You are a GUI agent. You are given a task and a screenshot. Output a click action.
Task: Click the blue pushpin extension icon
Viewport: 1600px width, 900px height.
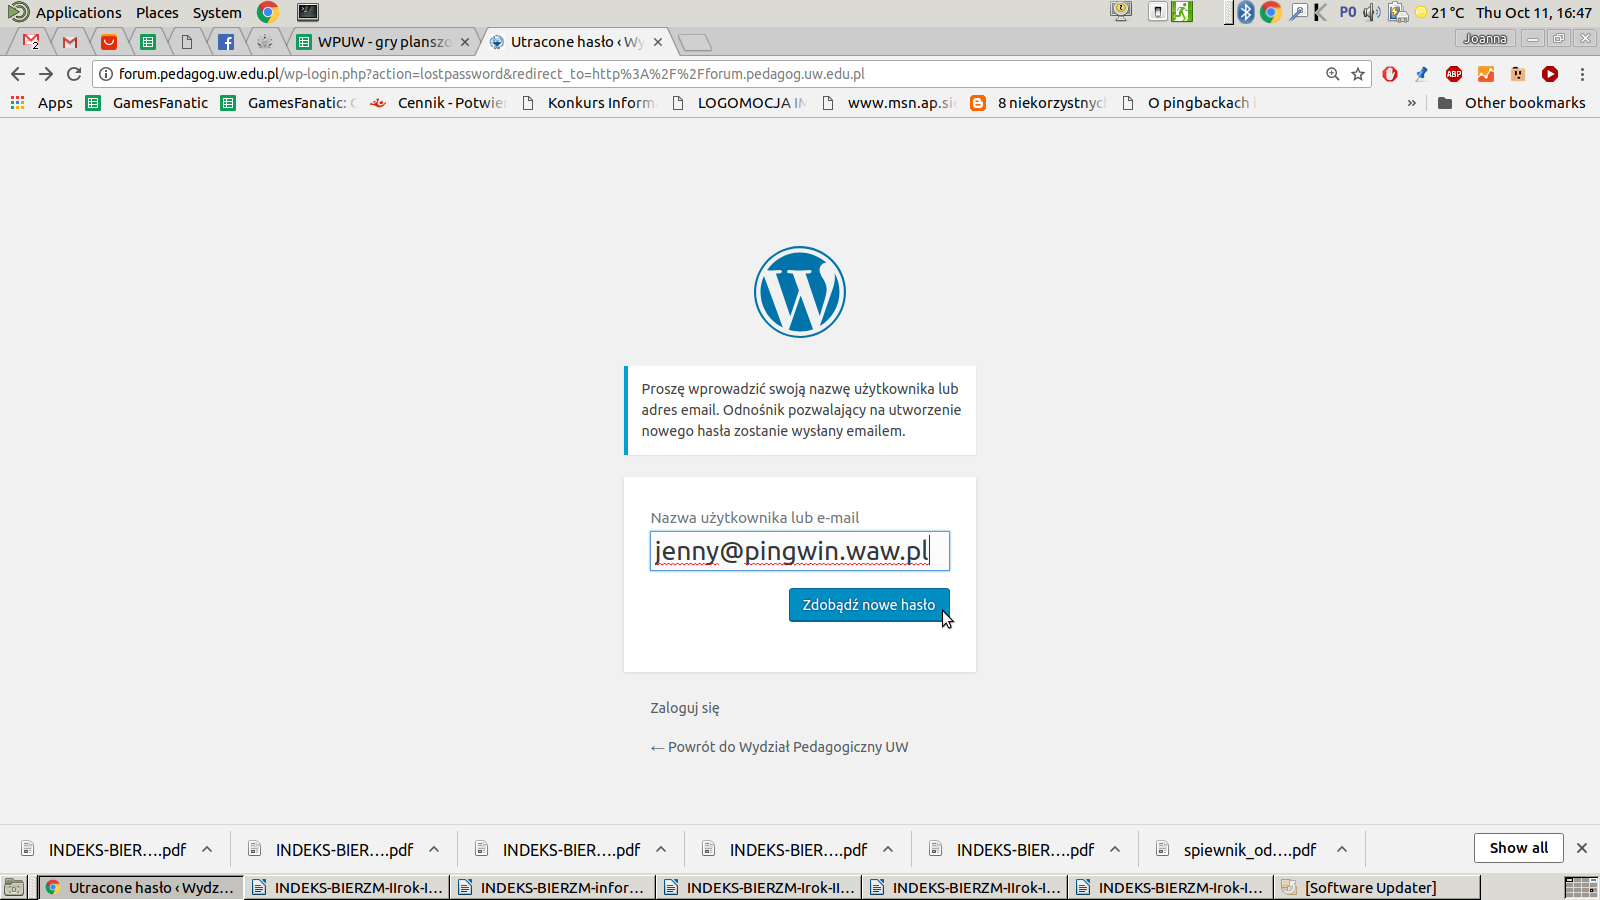point(1421,74)
